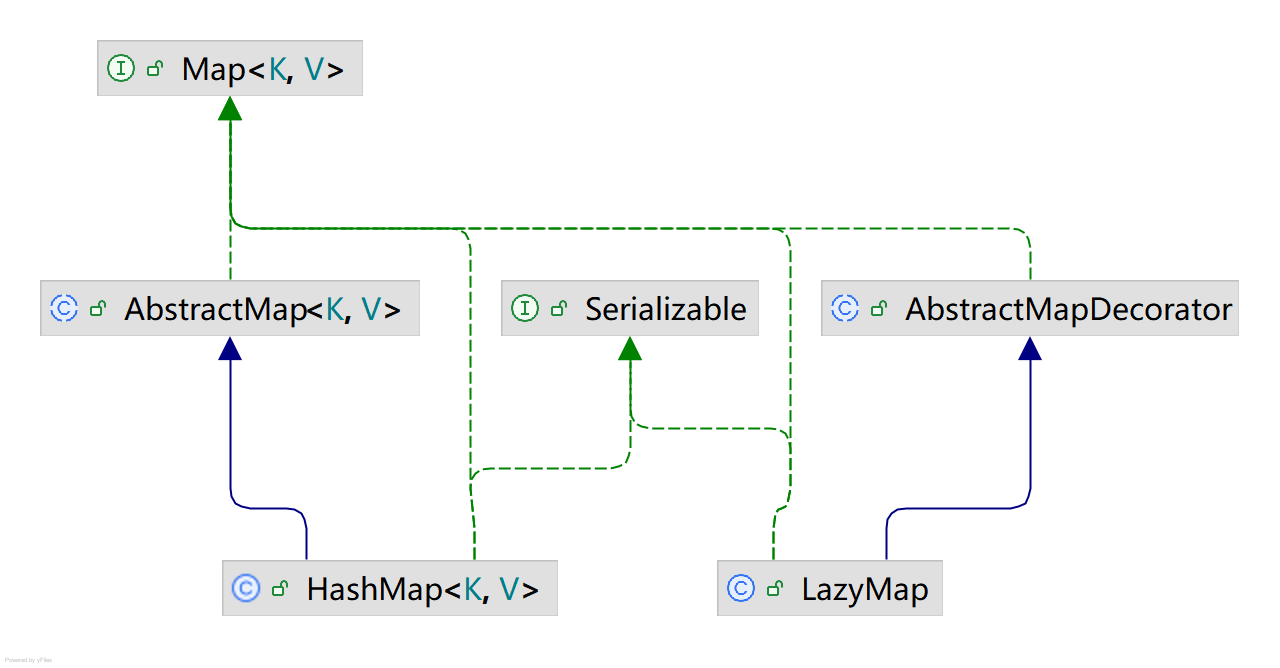
Task: Click the green arrowhead pointing into Map
Action: pyautogui.click(x=230, y=108)
